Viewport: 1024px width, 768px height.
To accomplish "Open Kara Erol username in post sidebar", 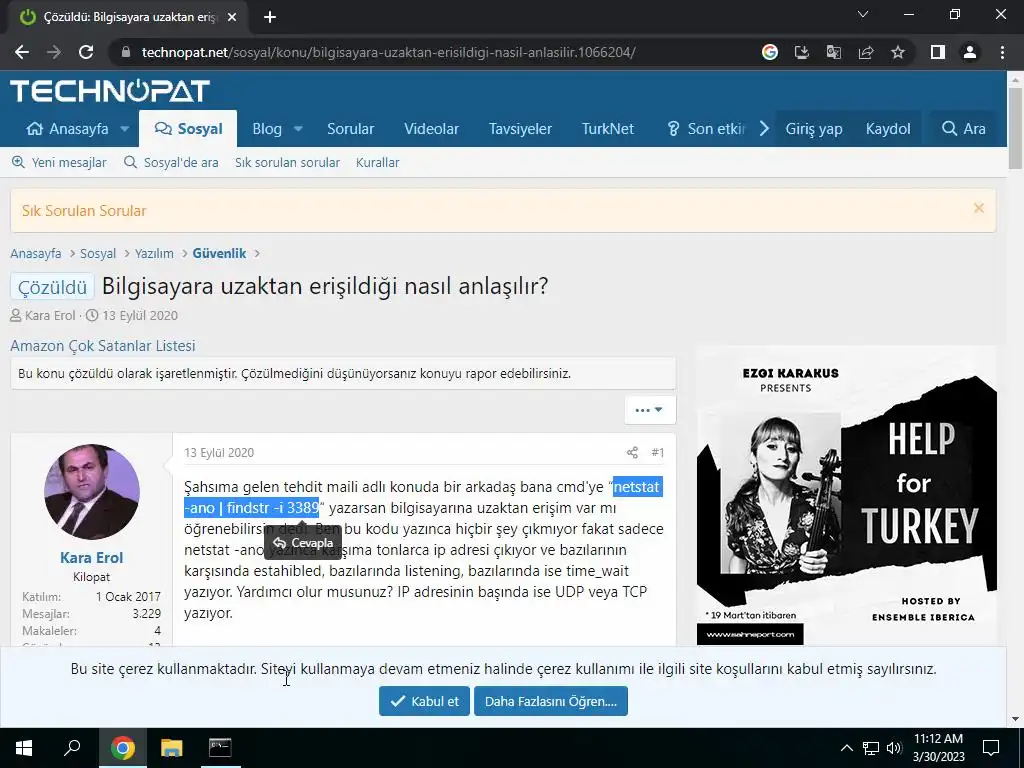I will coord(91,558).
